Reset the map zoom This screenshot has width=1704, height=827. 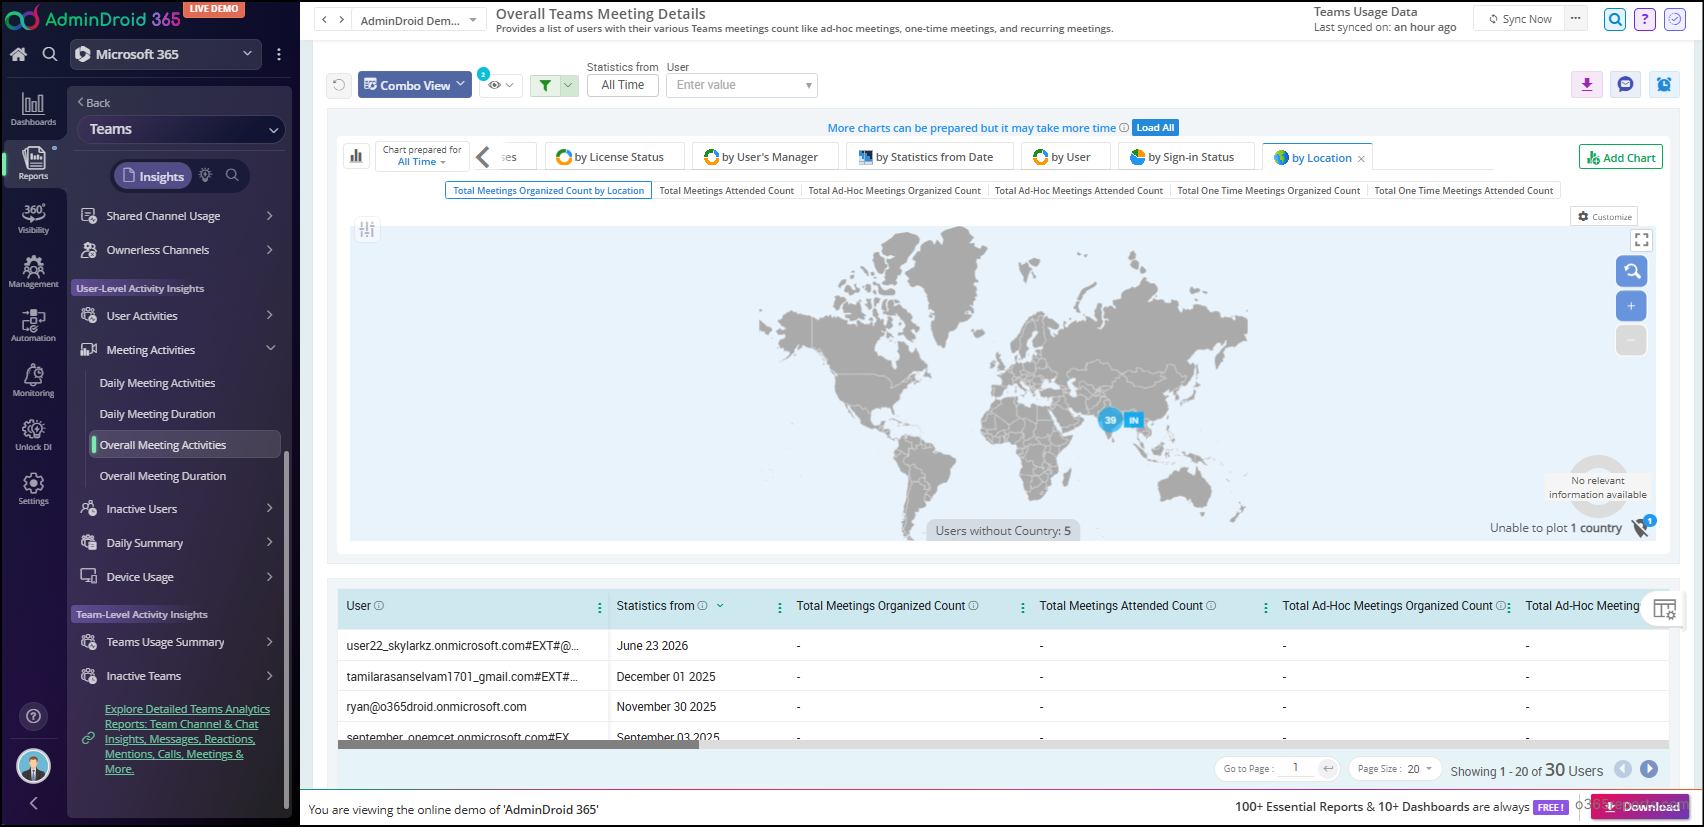coord(1631,271)
